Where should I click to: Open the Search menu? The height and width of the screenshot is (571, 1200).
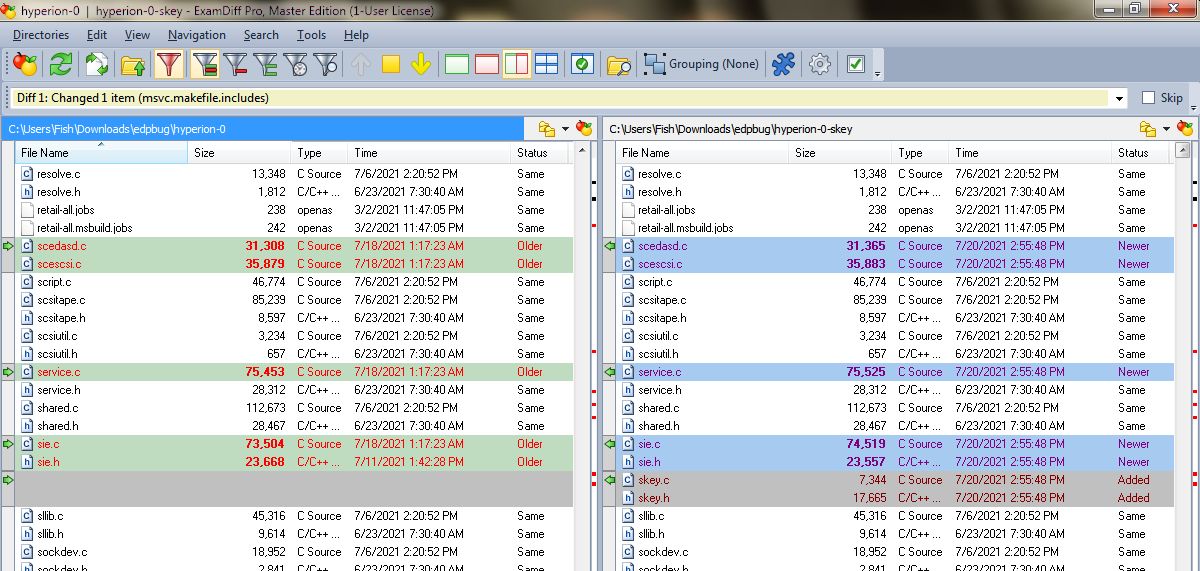[x=261, y=35]
